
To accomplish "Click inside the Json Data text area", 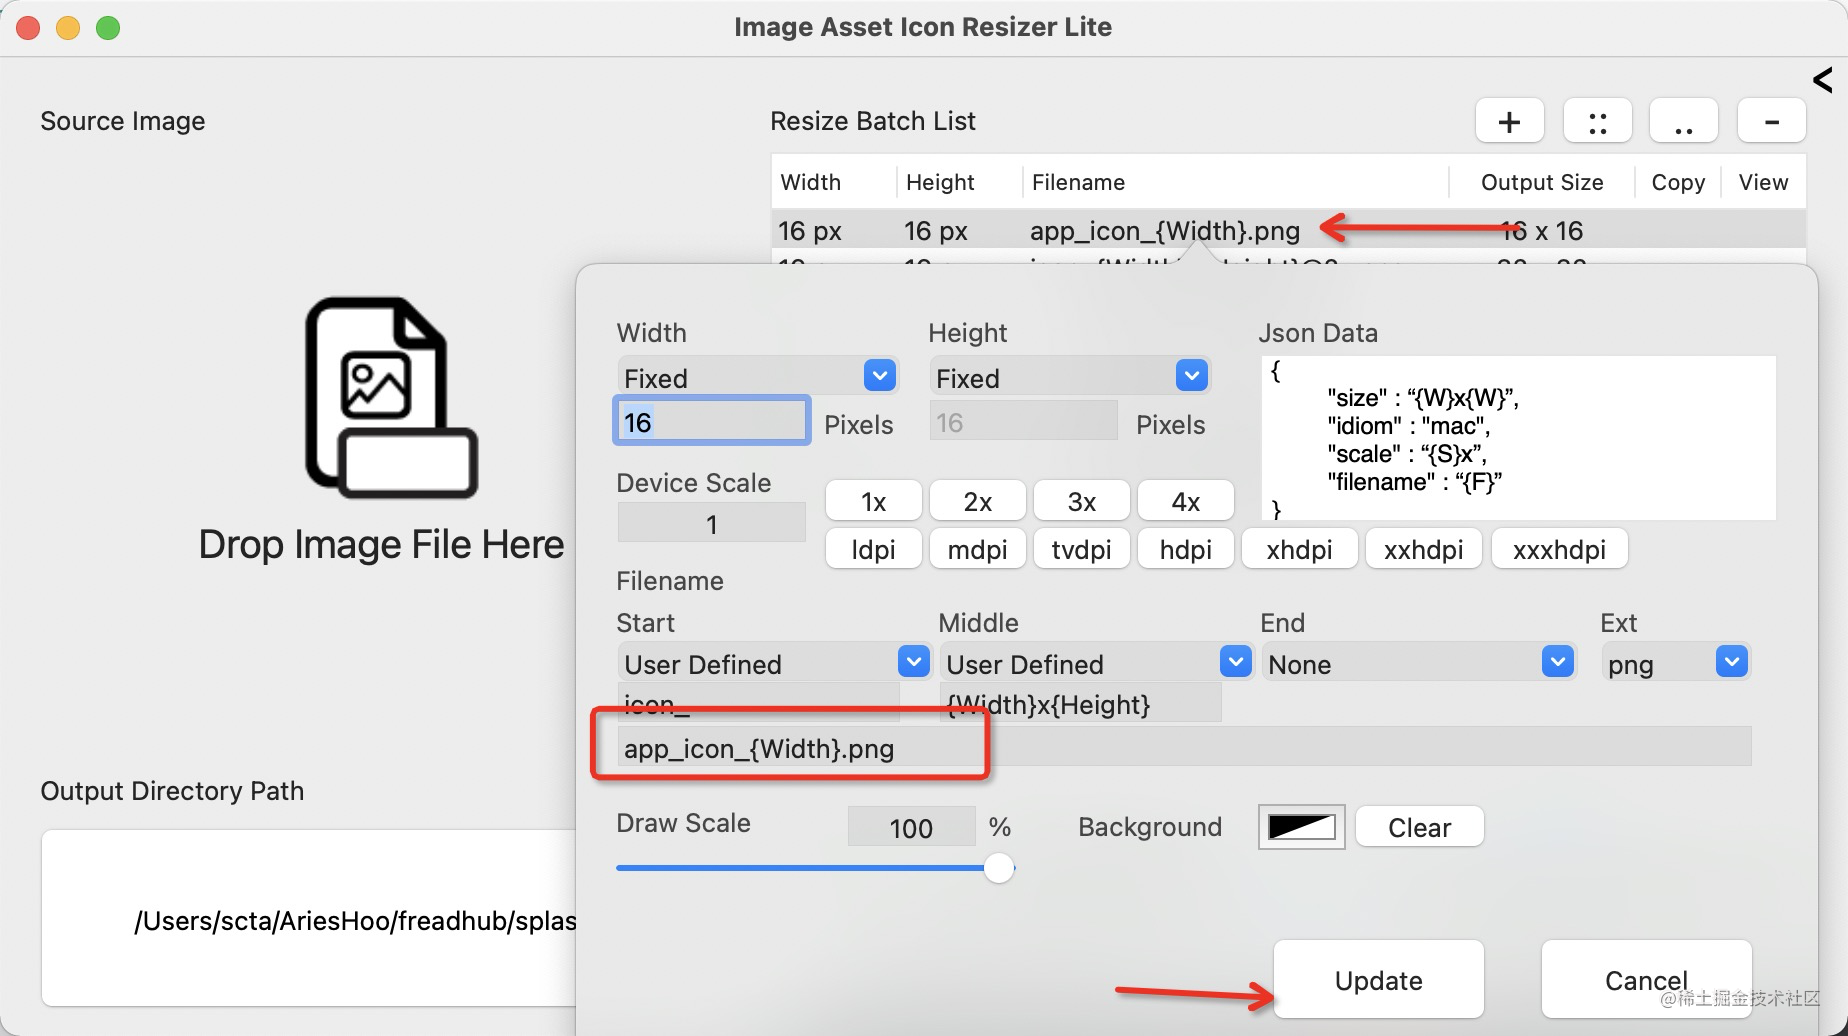I will (x=1518, y=437).
